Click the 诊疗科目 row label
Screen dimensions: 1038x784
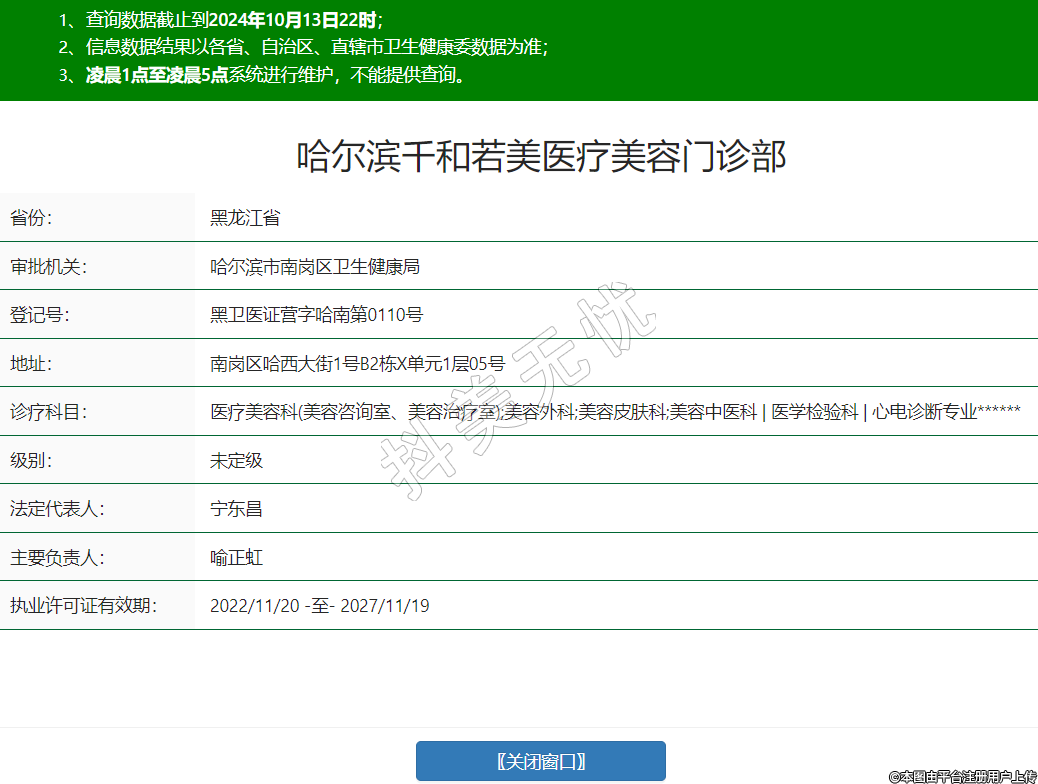tap(49, 412)
